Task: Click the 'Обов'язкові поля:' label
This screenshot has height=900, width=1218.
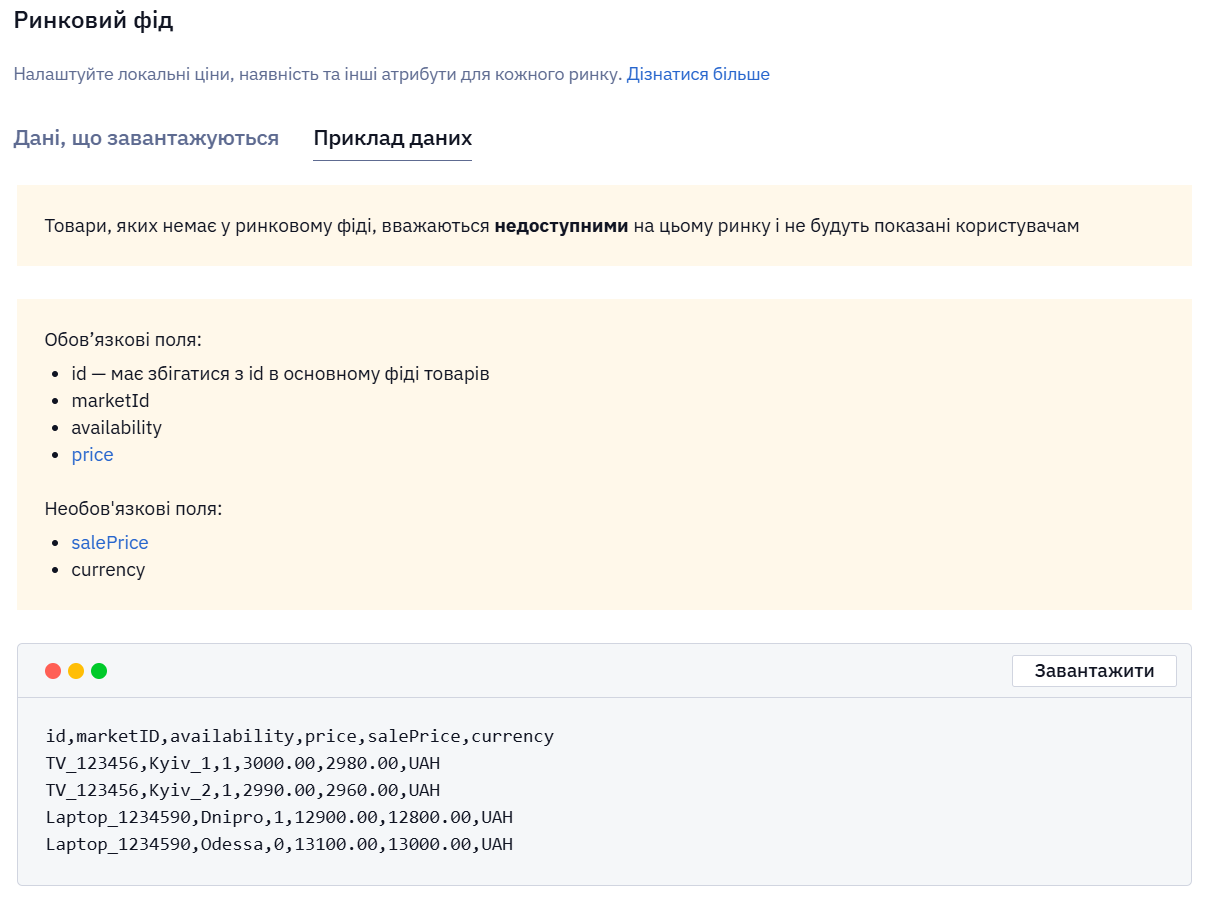Action: pos(123,340)
